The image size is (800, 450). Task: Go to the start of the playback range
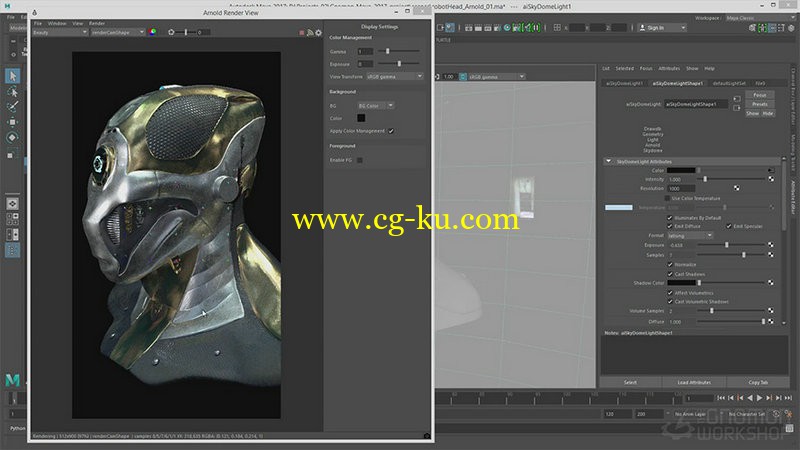coord(721,398)
